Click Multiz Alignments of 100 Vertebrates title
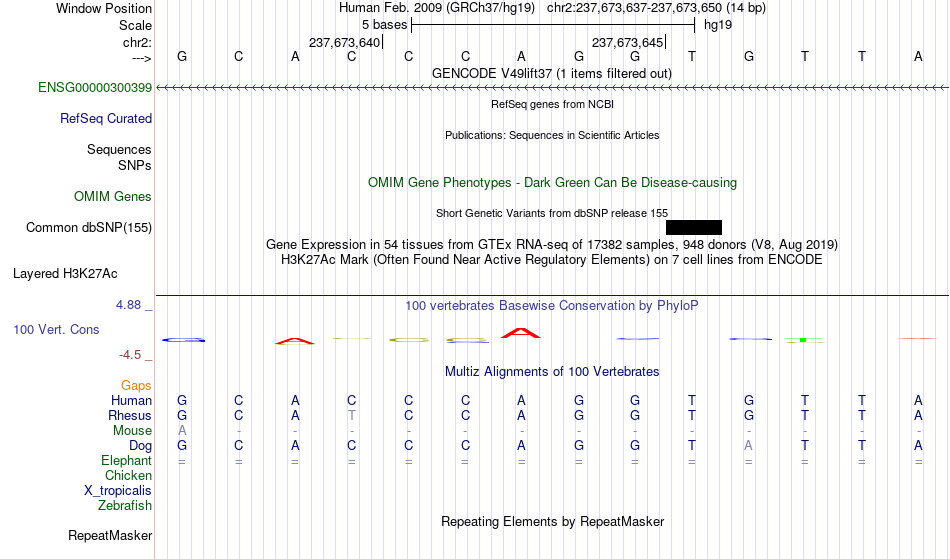The width and height of the screenshot is (950, 559). (x=551, y=371)
